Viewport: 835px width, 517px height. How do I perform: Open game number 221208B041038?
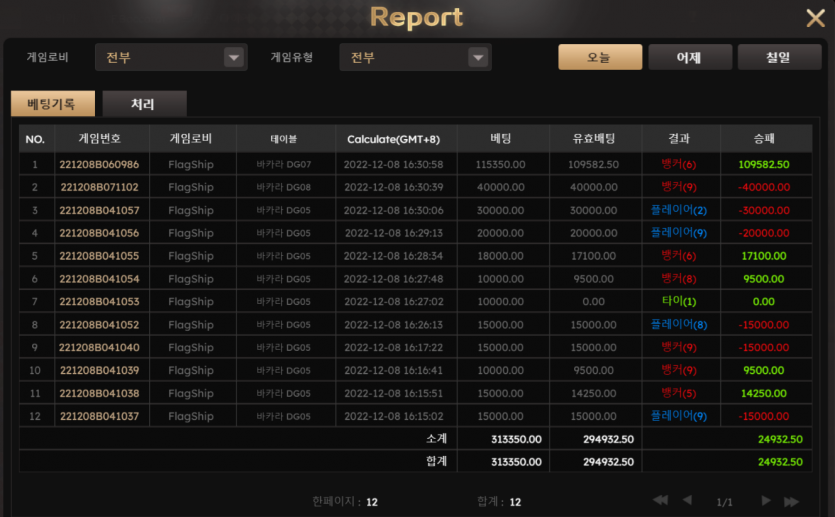point(100,393)
